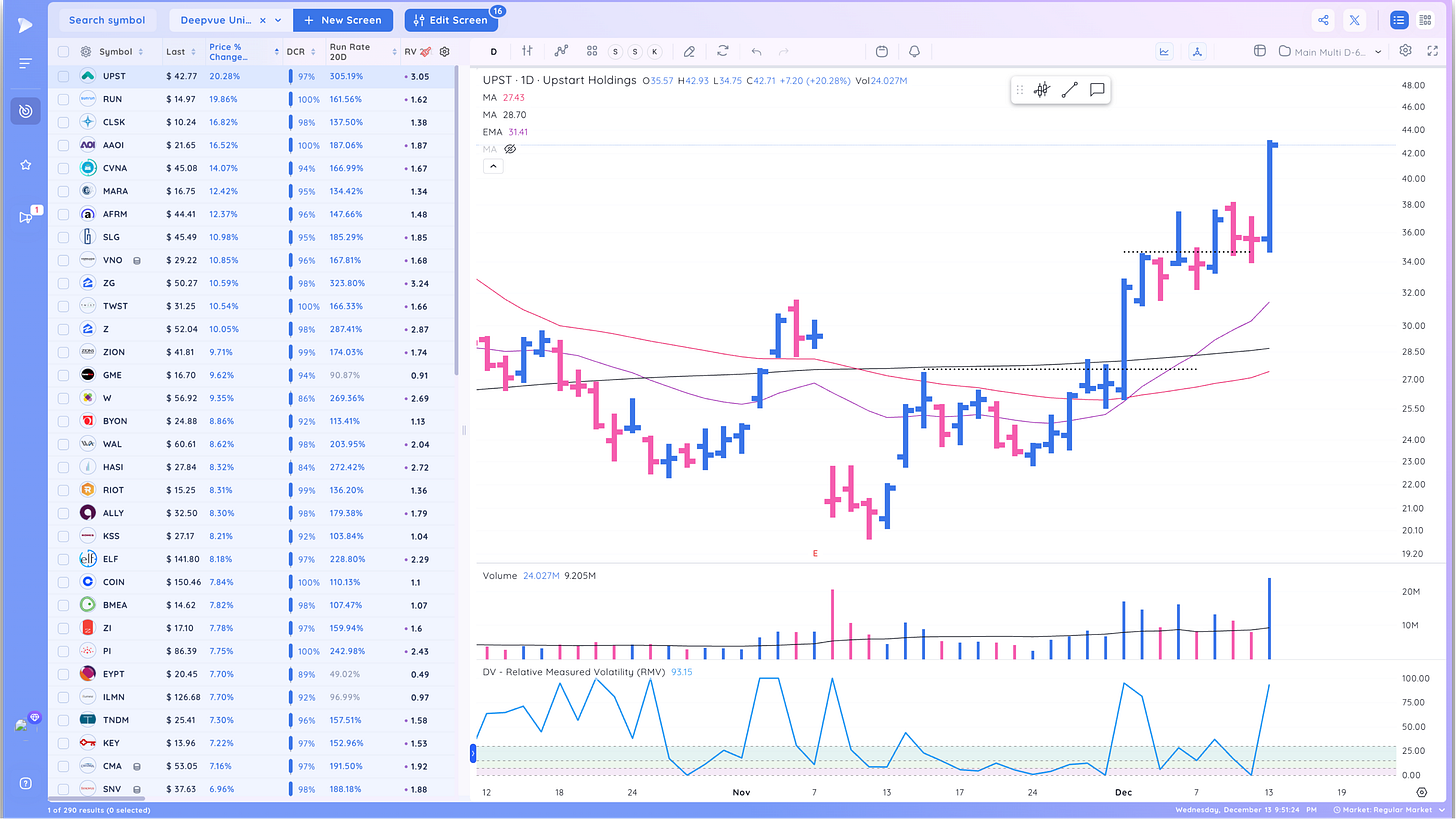Viewport: 1456px width, 819px height.
Task: Click the undo arrow in chart toolbar
Action: (x=756, y=51)
